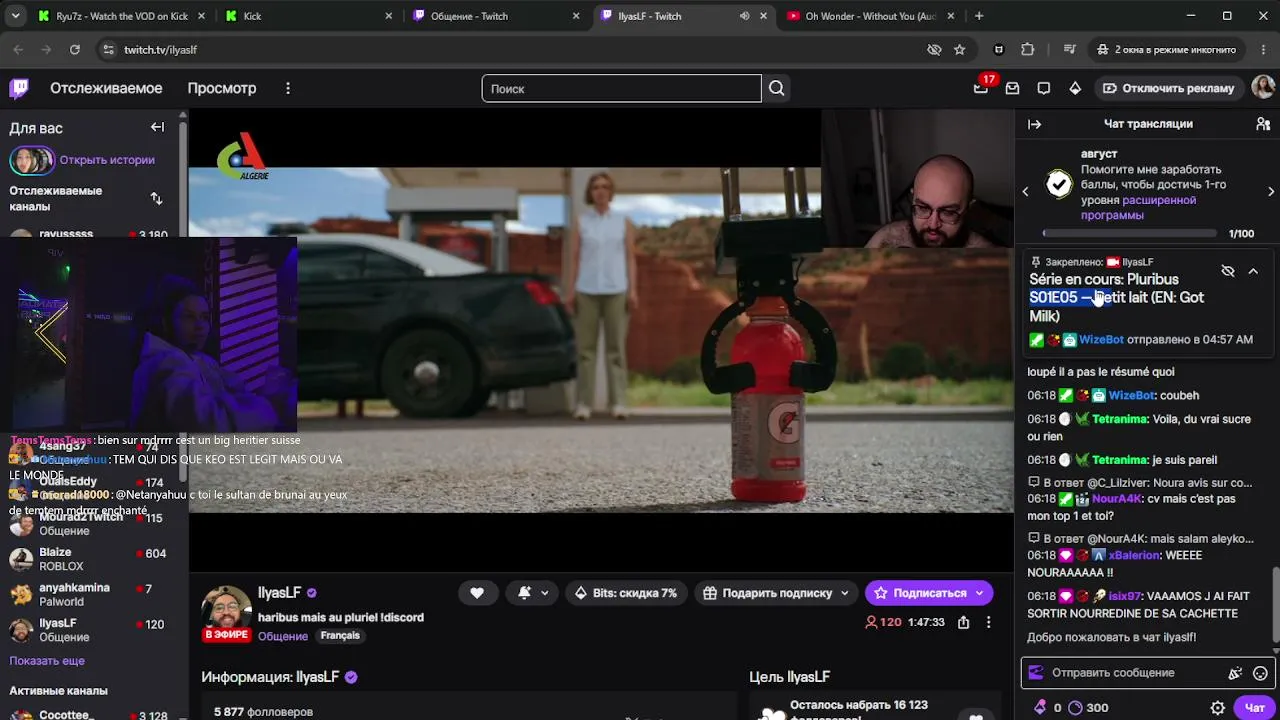Go to previous chat highlight card

tap(1025, 191)
